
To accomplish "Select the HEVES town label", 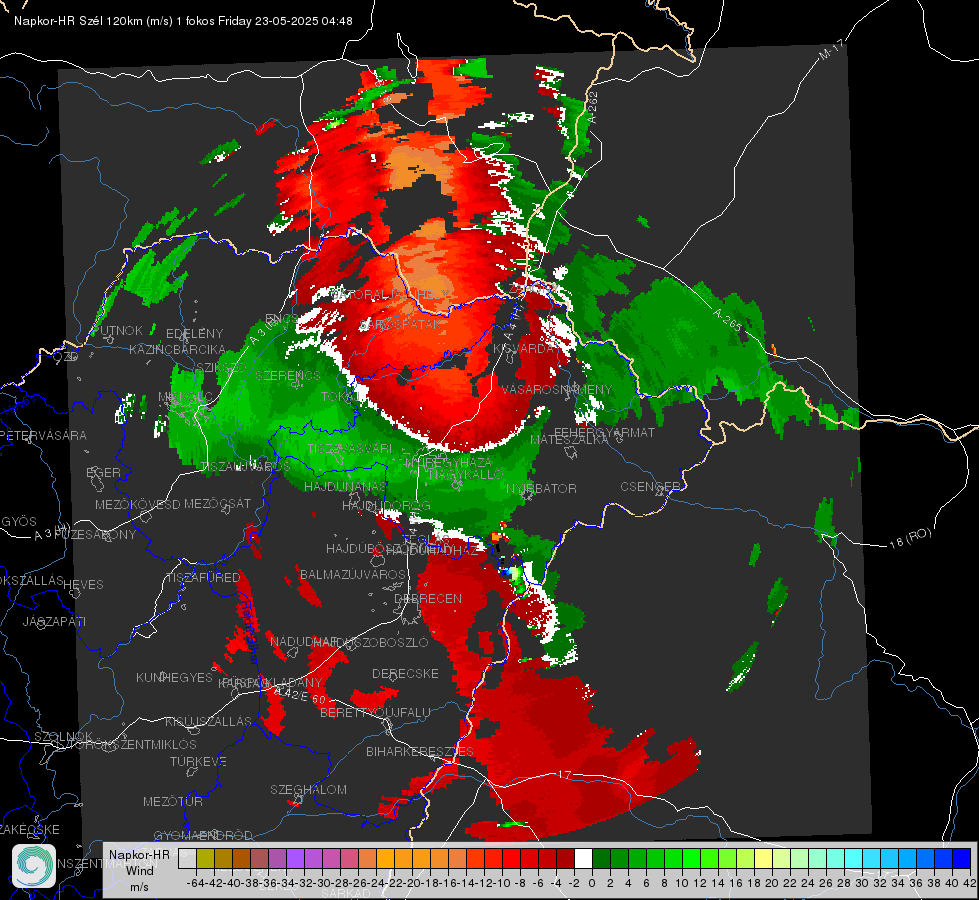I will tap(83, 584).
